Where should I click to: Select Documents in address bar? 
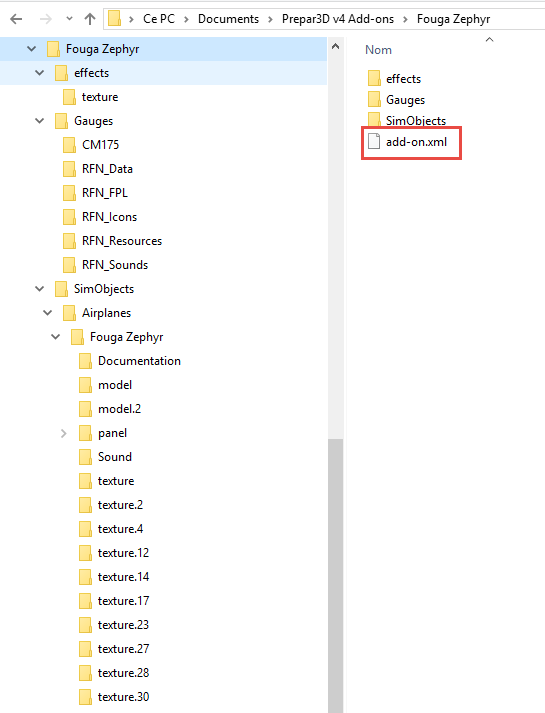click(228, 19)
